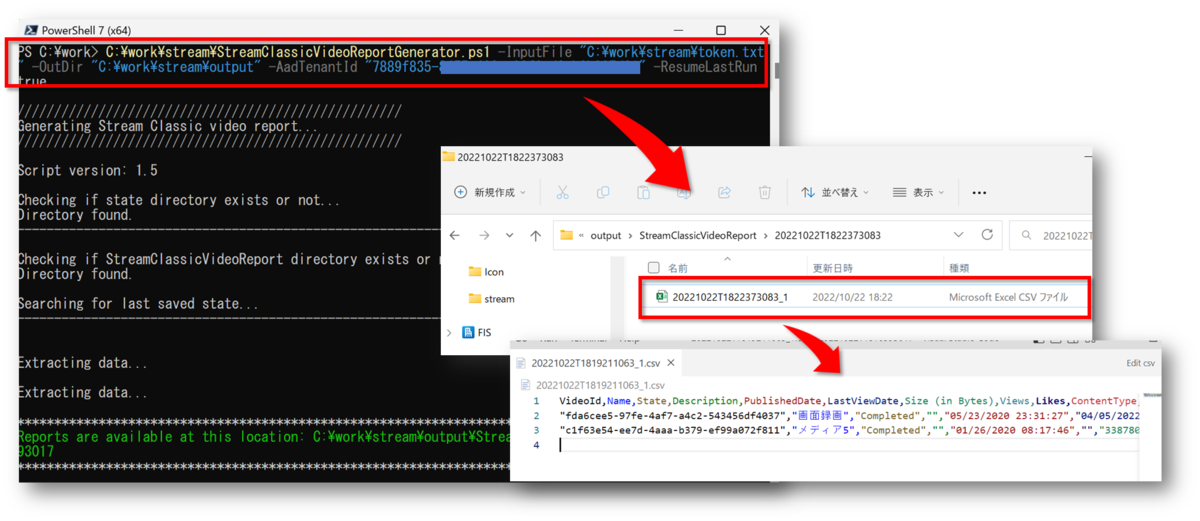This screenshot has width=1200, height=521.
Task: Refresh the Explorer folder view
Action: click(x=987, y=235)
